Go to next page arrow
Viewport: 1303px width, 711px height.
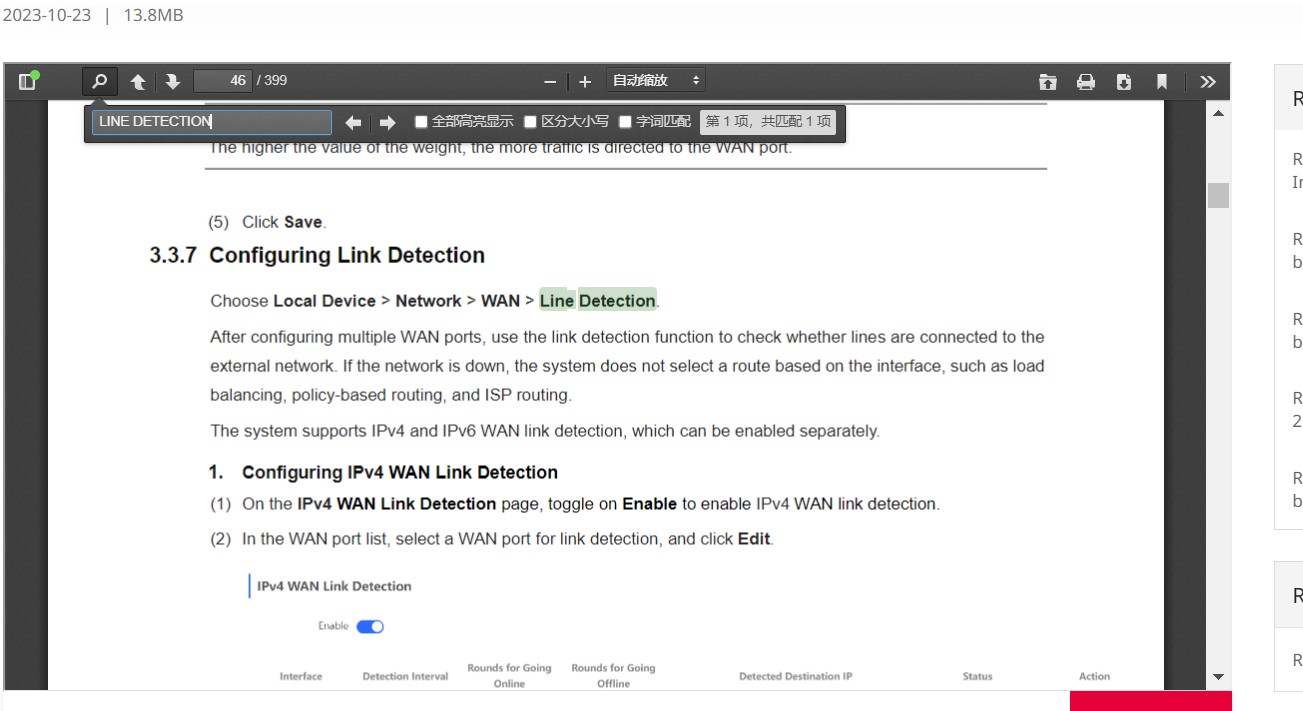point(172,81)
